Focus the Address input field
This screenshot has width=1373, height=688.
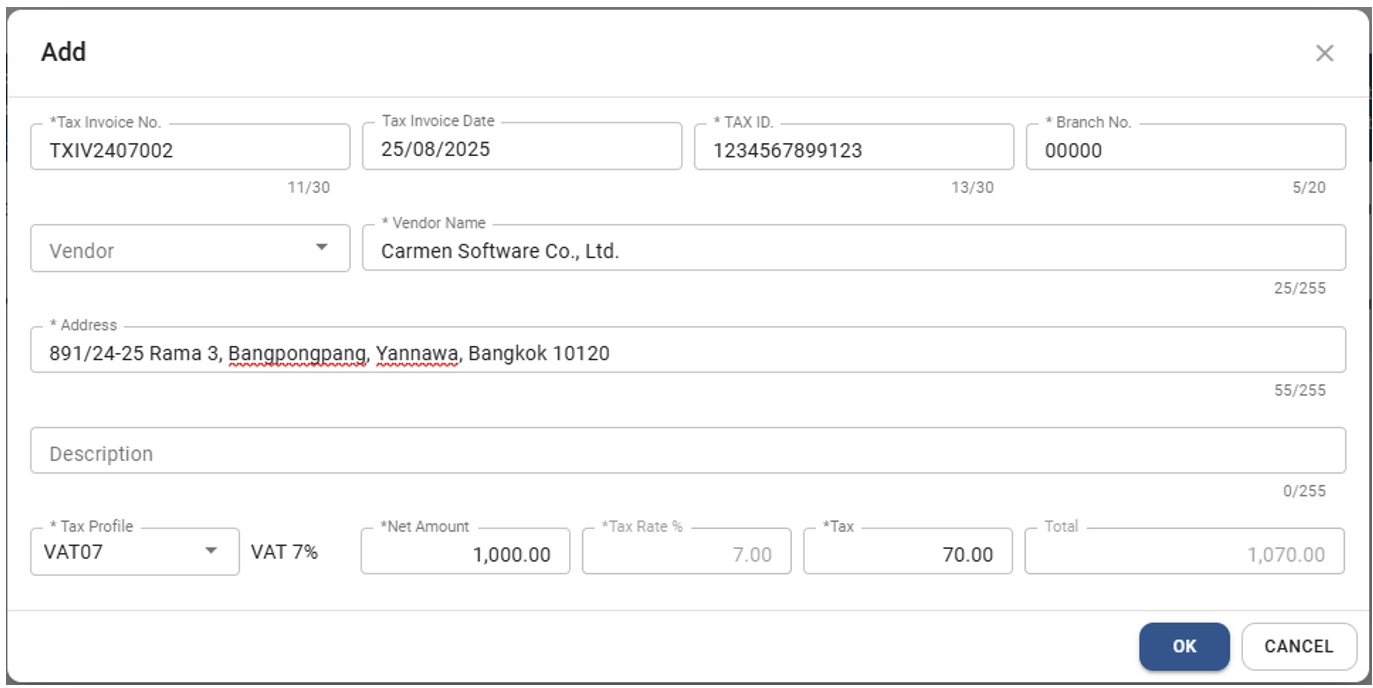coord(687,353)
